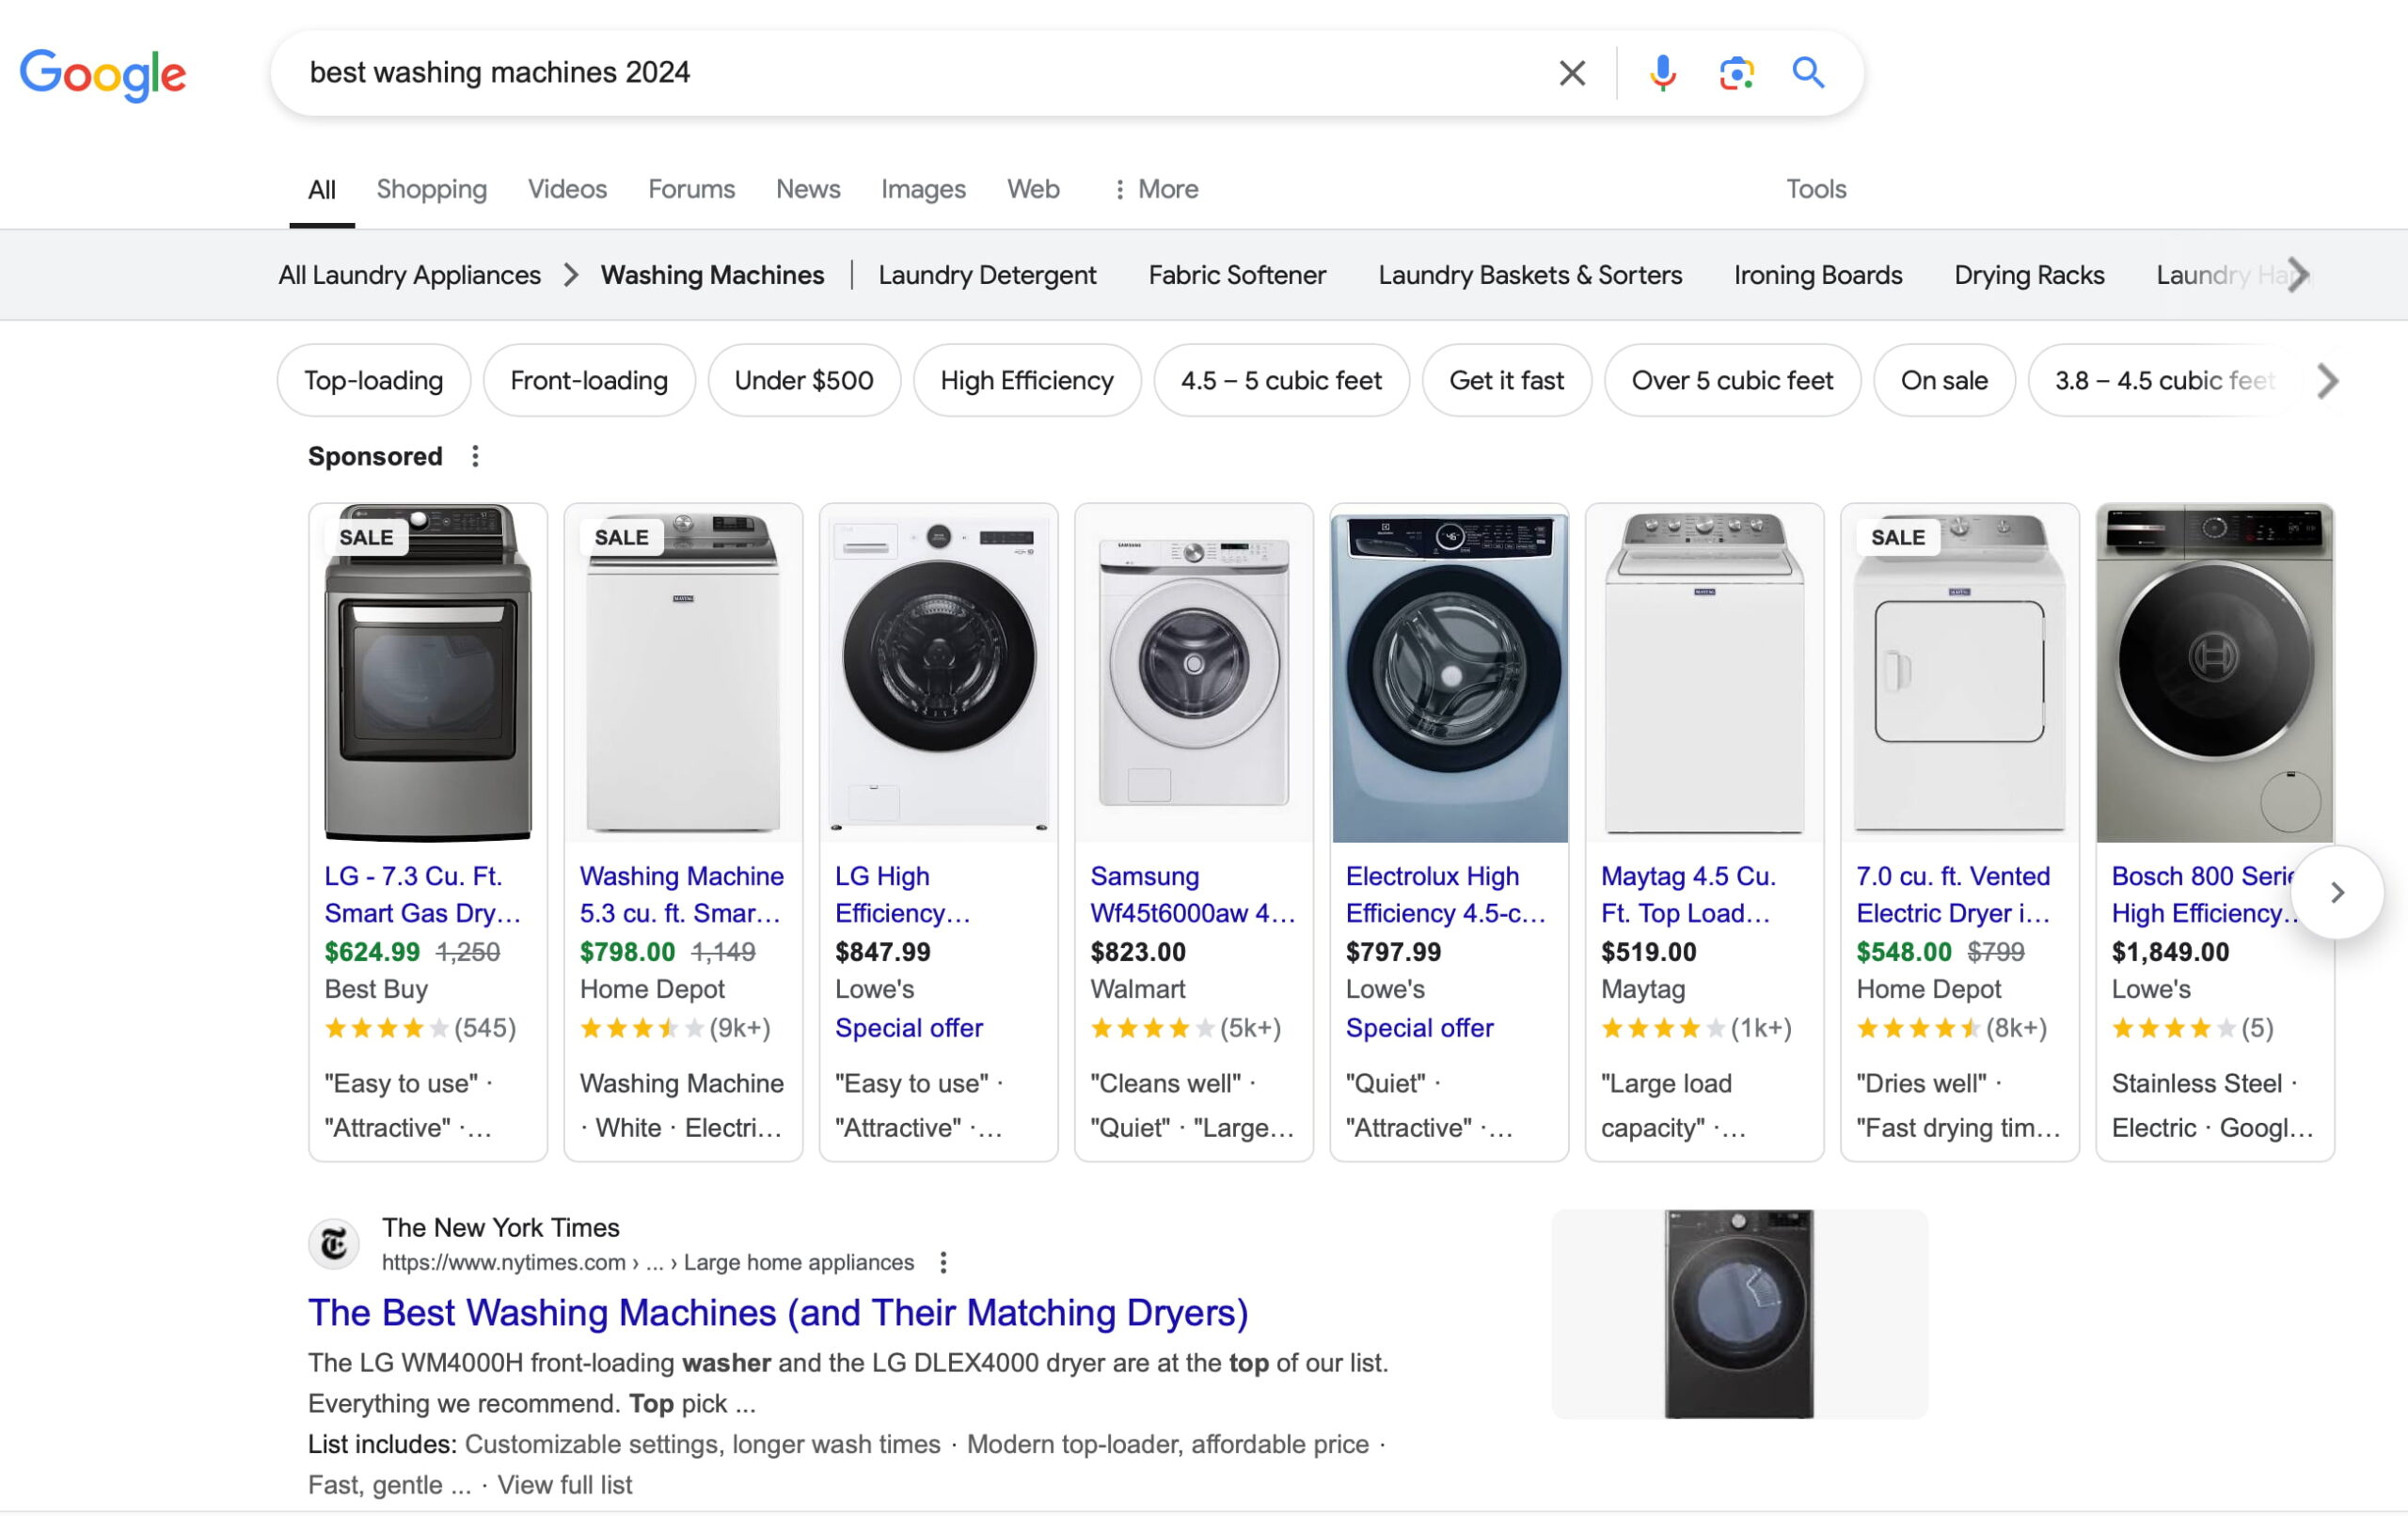Go to All Laundry Appliances category
This screenshot has height=1516, width=2408.
pyautogui.click(x=409, y=275)
